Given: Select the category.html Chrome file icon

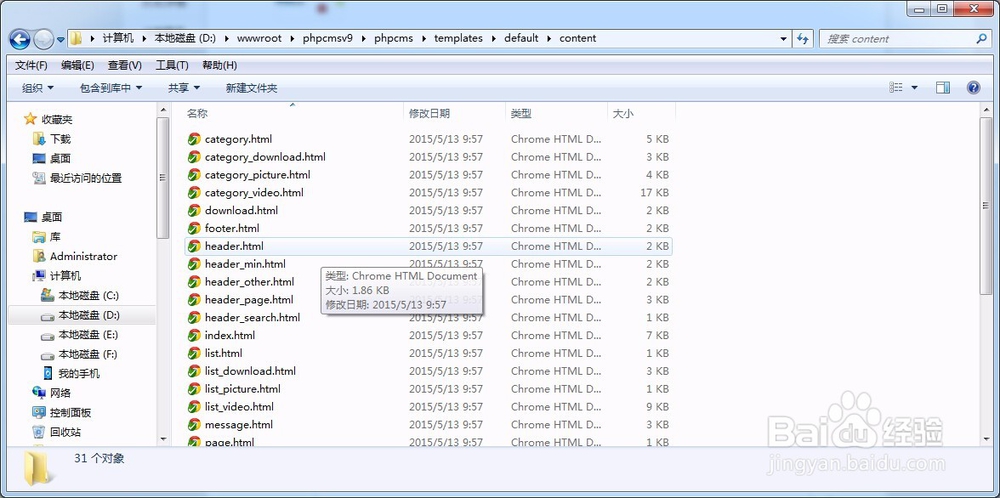Looking at the screenshot, I should 194,139.
